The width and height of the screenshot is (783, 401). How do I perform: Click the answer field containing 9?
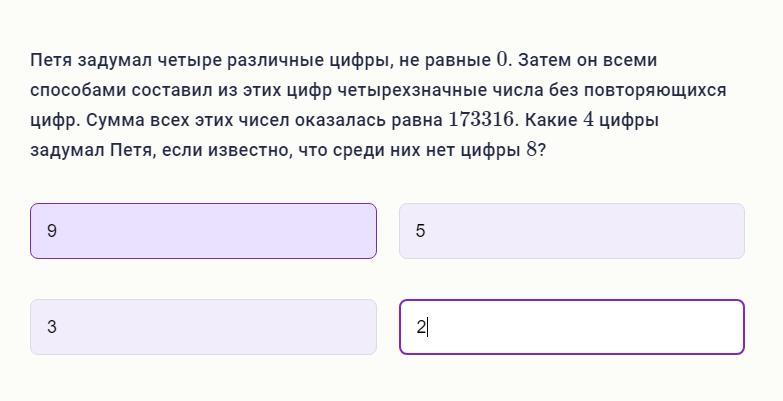coord(203,231)
